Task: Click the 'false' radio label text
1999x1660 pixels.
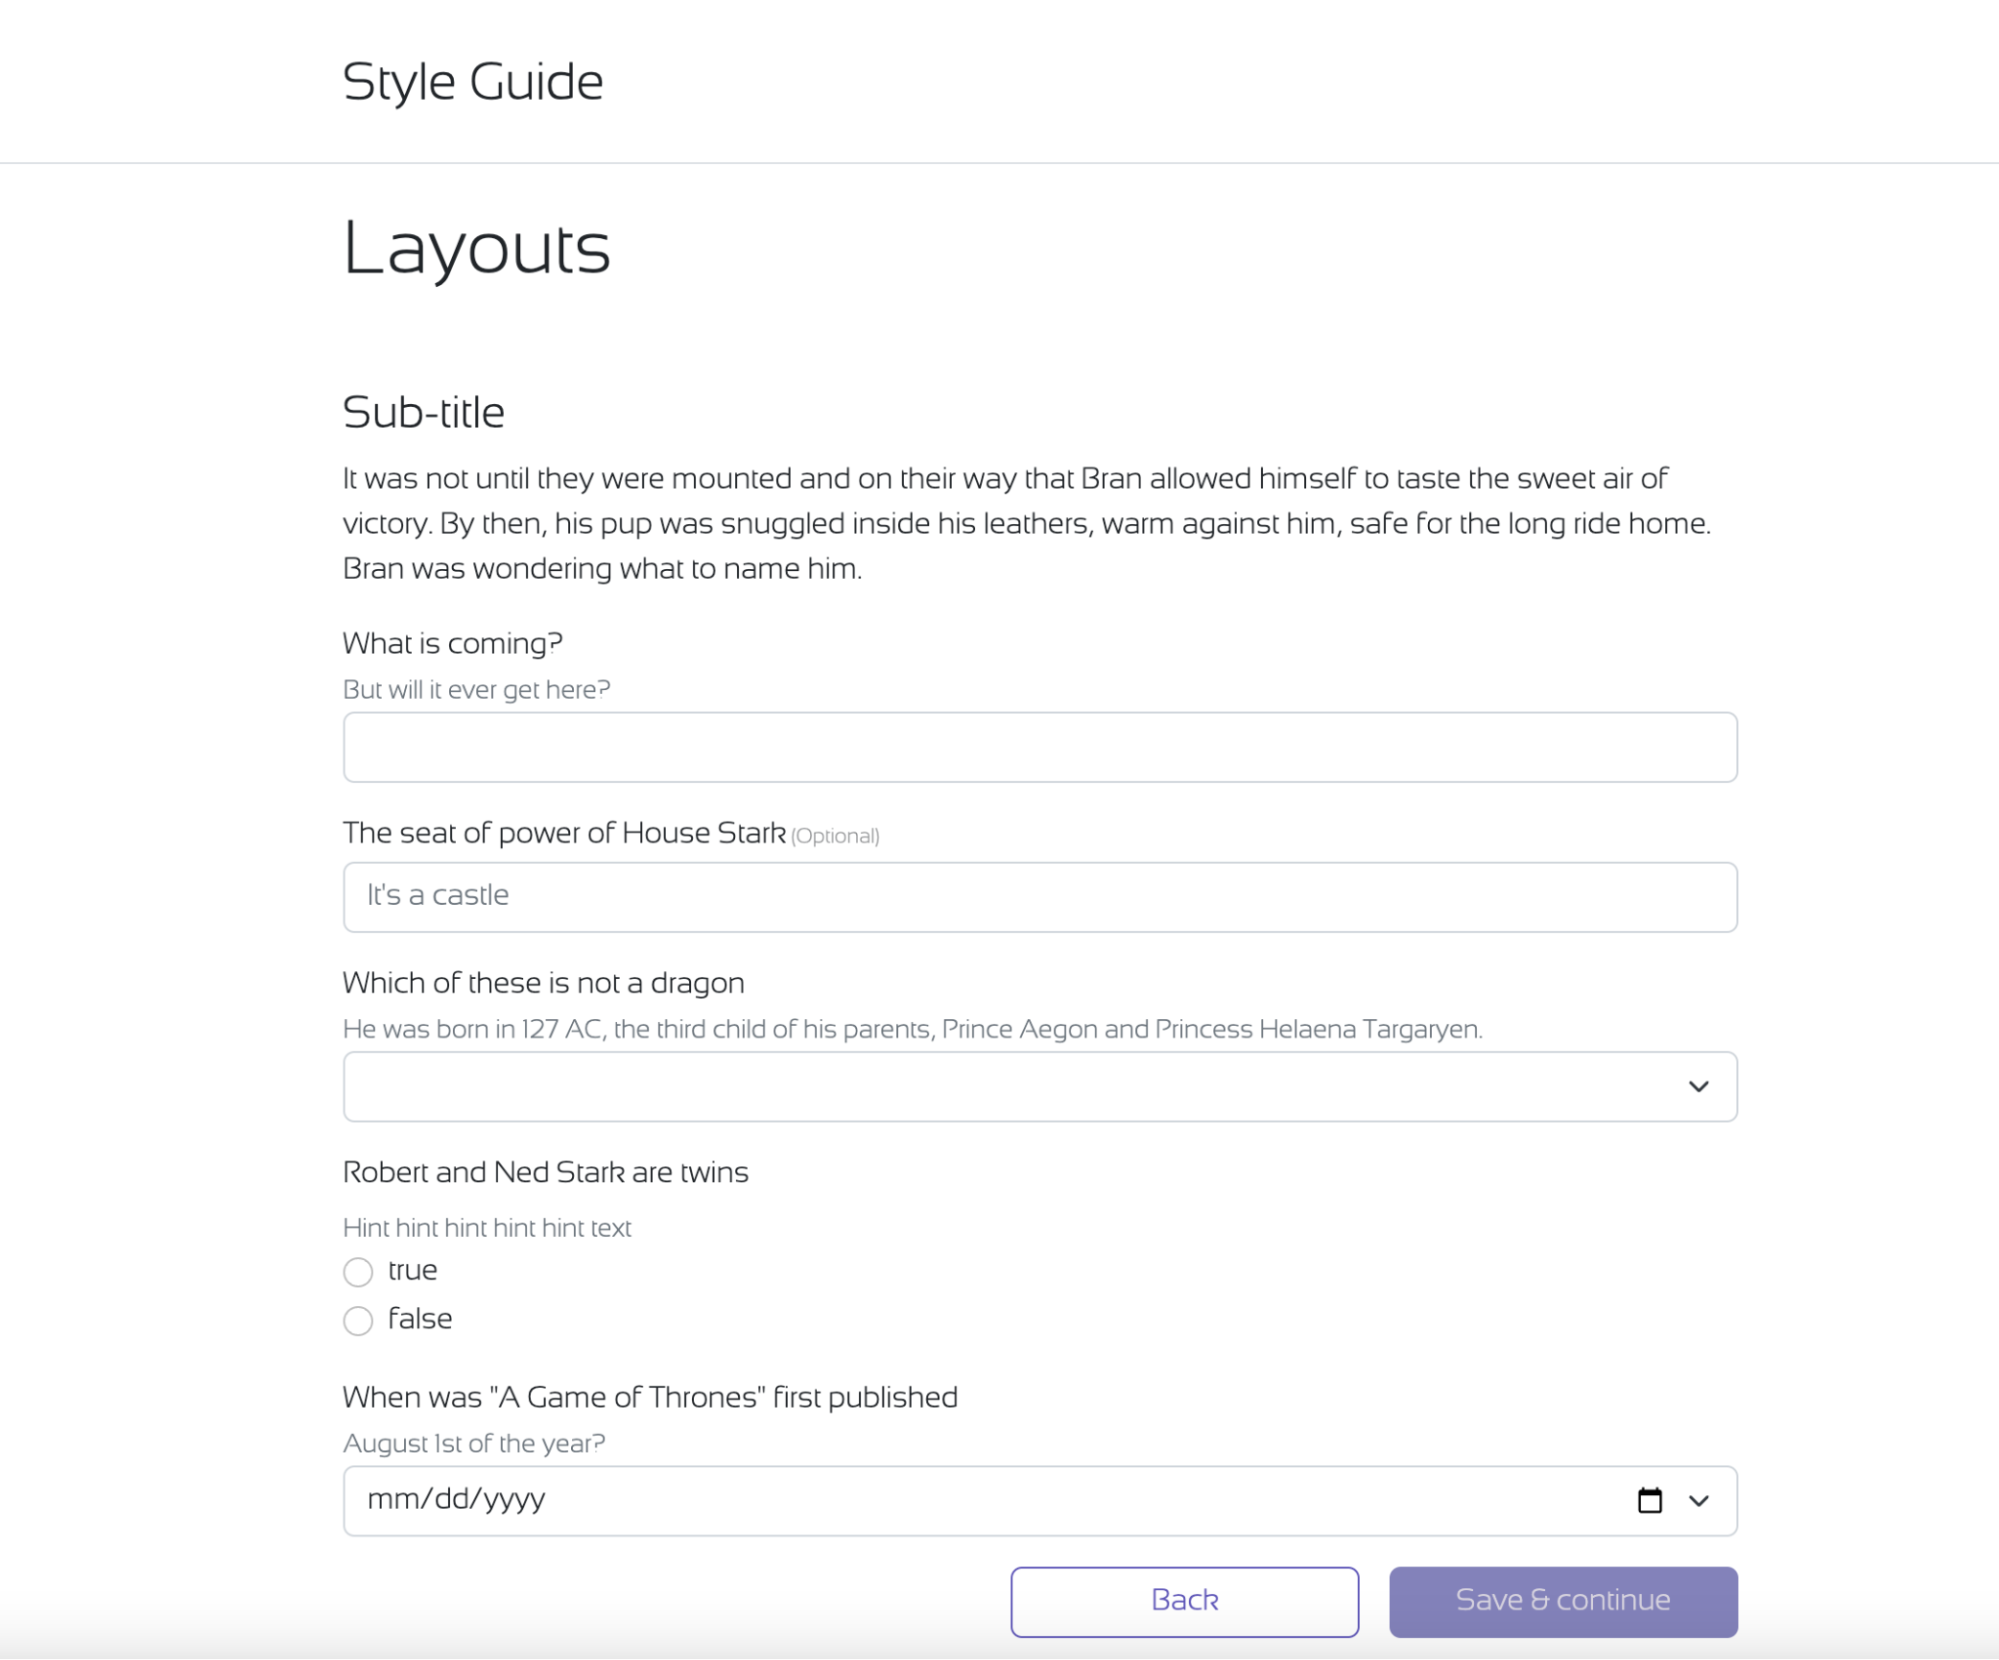Action: (x=420, y=1319)
